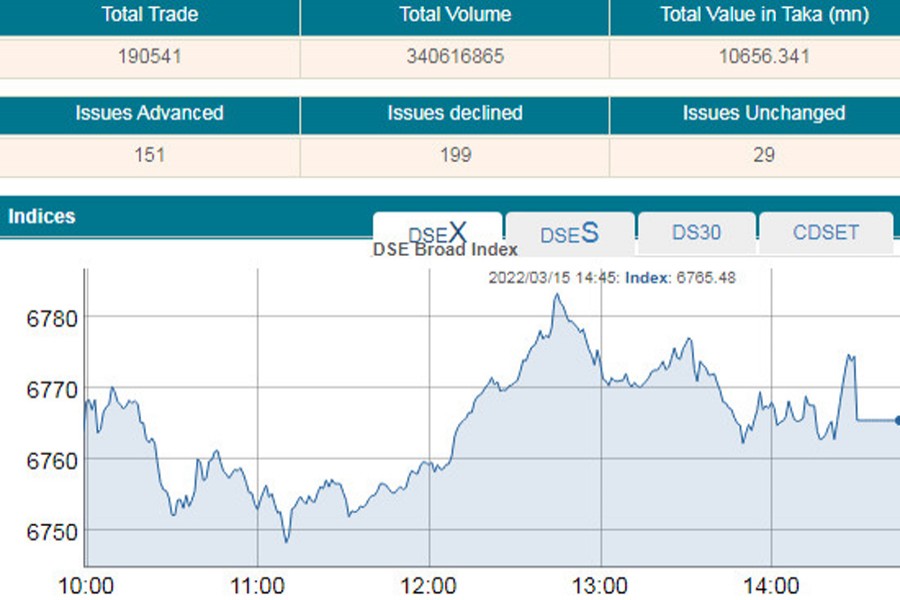Select the total trade value 190541

150,57
